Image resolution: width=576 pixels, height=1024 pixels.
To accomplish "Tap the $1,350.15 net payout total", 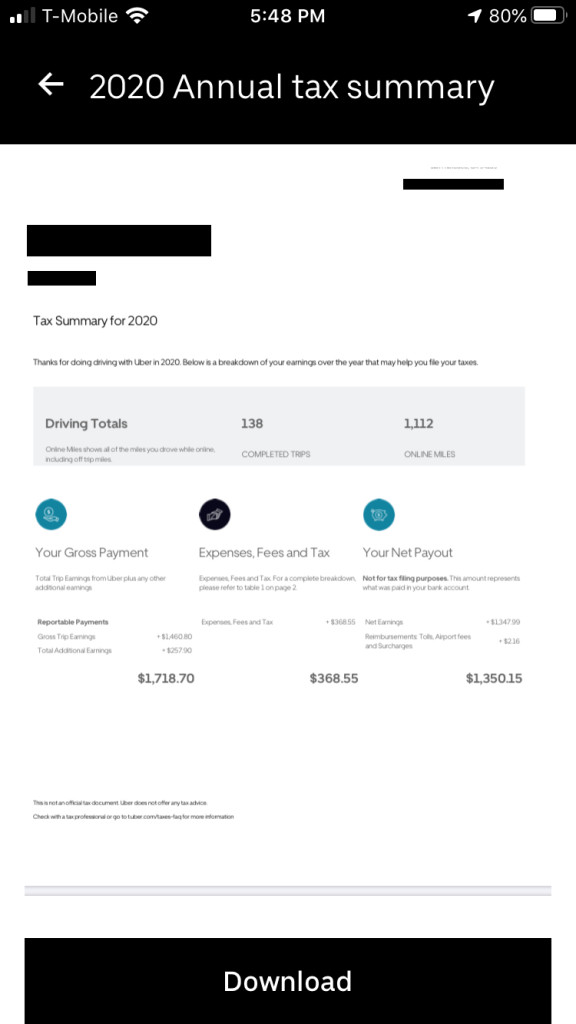I will tap(494, 679).
